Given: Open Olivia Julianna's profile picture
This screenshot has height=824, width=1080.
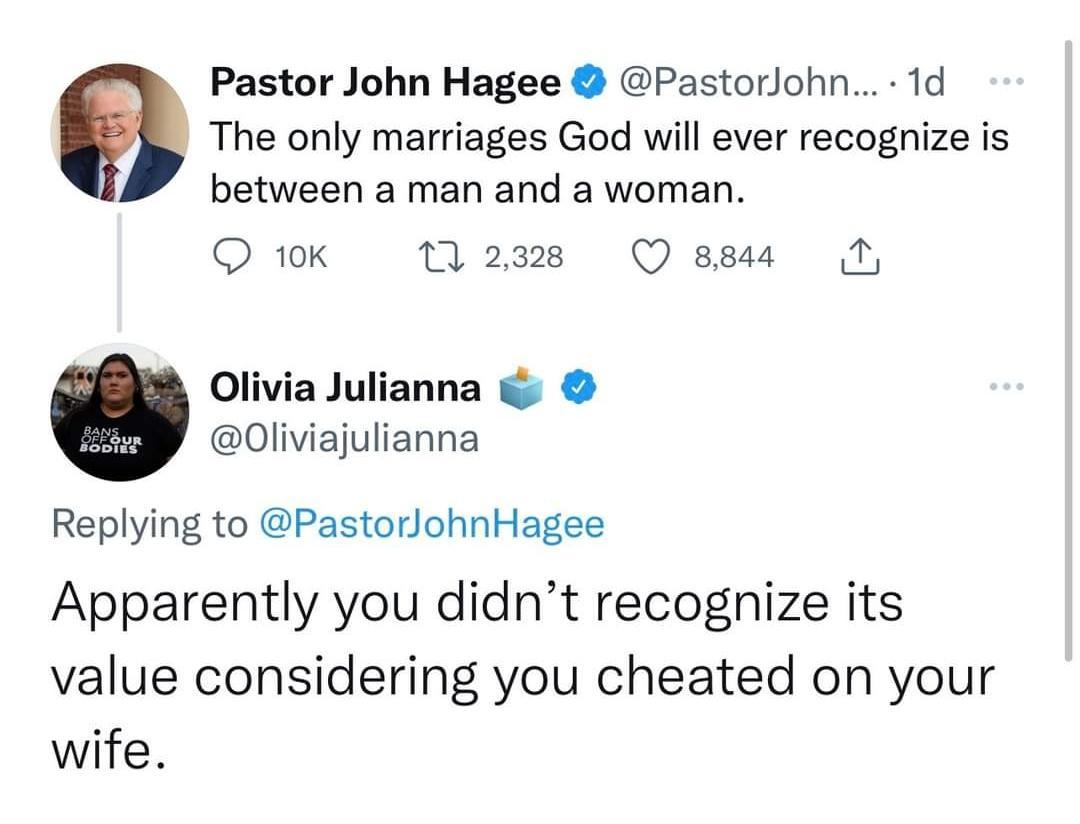Looking at the screenshot, I should (119, 413).
